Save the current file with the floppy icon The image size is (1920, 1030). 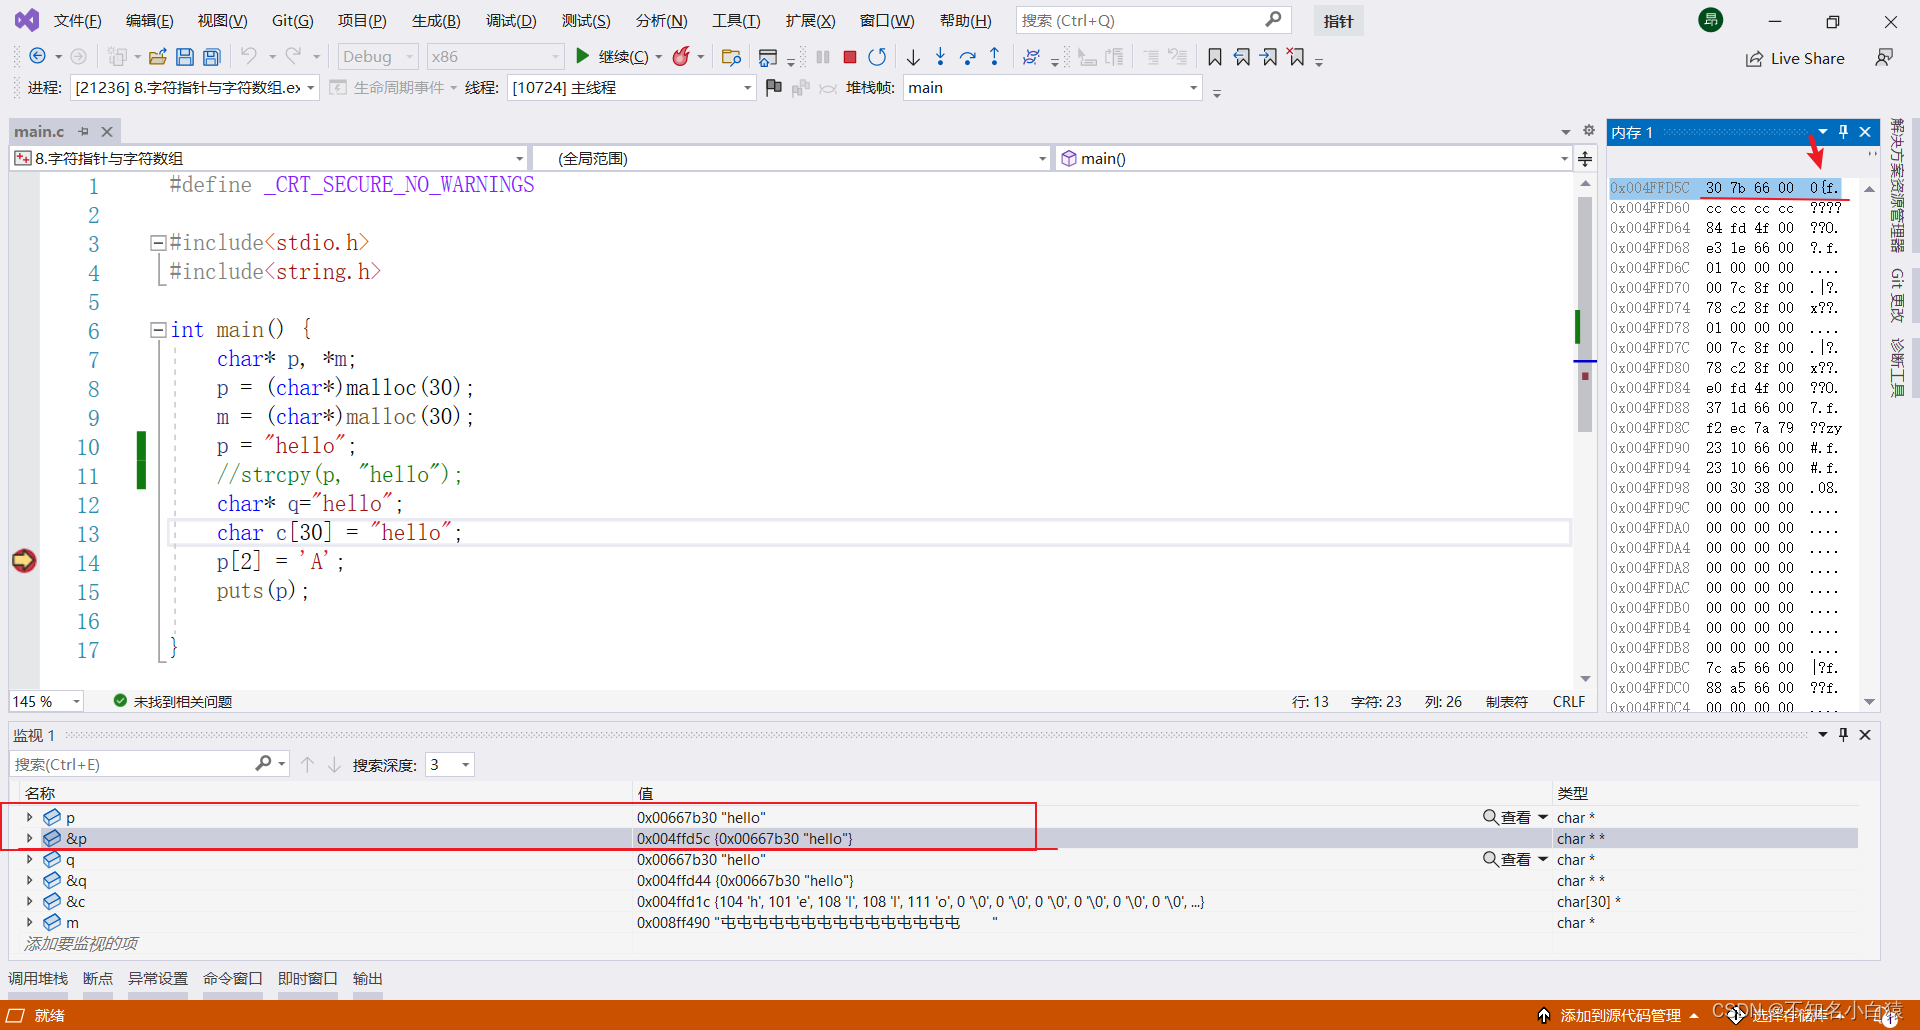(x=184, y=57)
